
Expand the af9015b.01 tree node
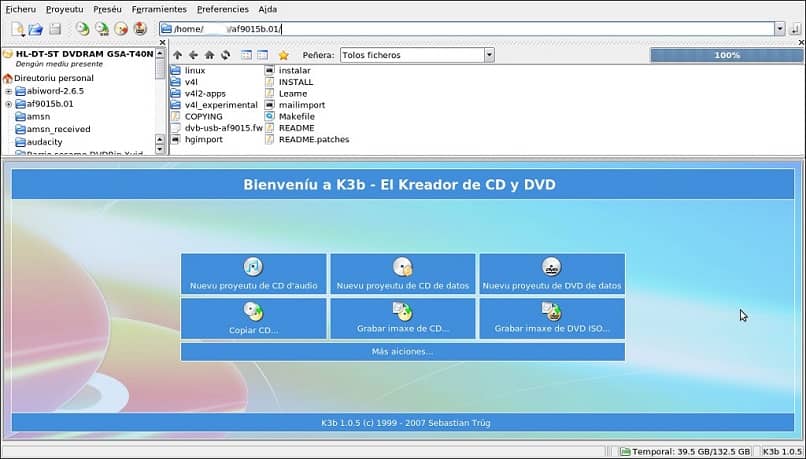coord(8,104)
